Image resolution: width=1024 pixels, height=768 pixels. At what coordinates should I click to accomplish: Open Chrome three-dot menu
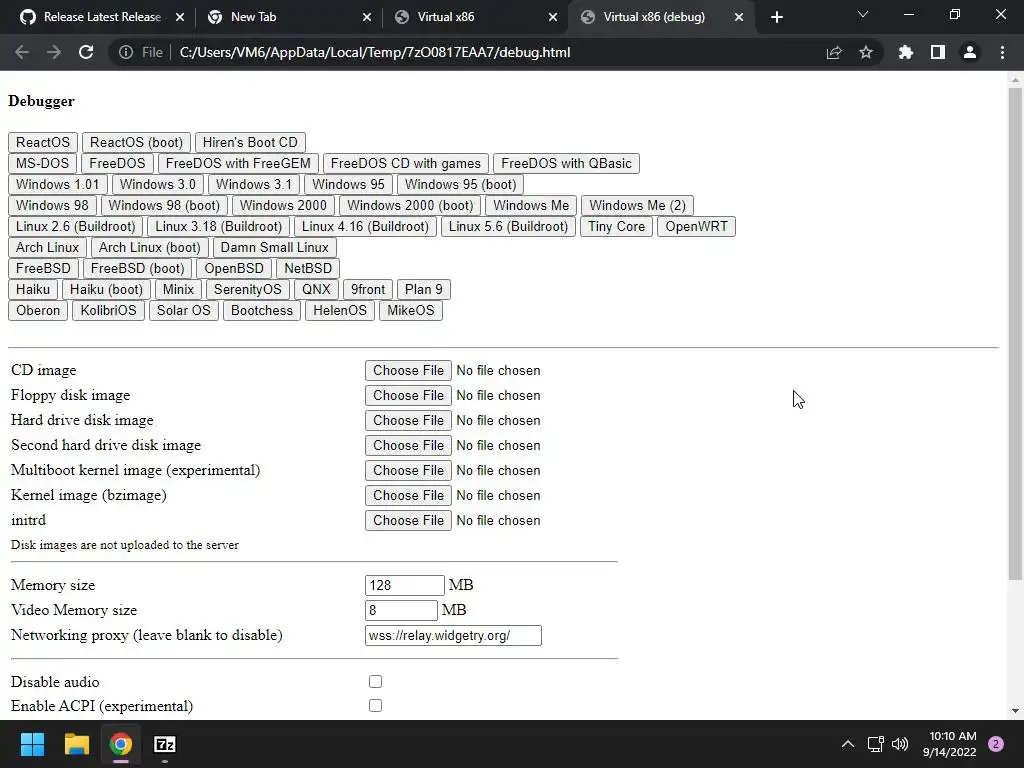[x=1002, y=52]
